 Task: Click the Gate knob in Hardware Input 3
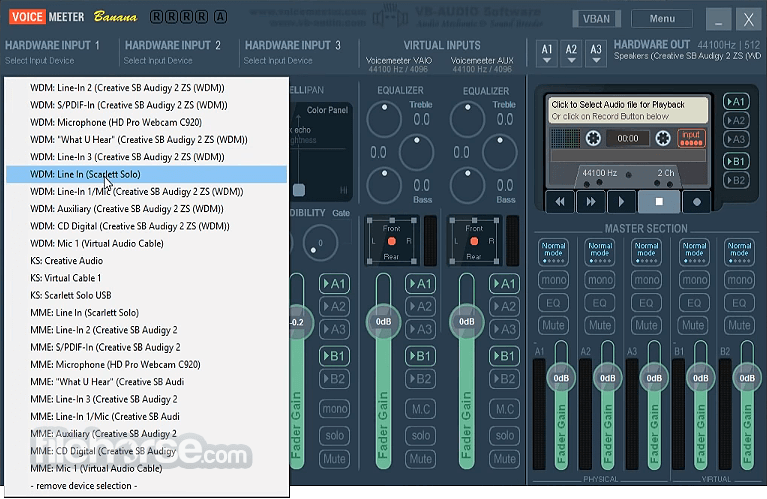[x=320, y=243]
